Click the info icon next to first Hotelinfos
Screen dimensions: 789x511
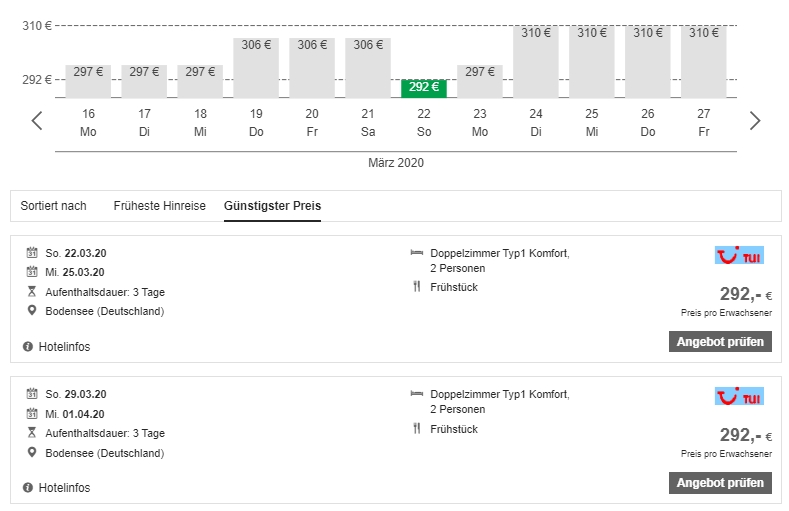tap(28, 347)
